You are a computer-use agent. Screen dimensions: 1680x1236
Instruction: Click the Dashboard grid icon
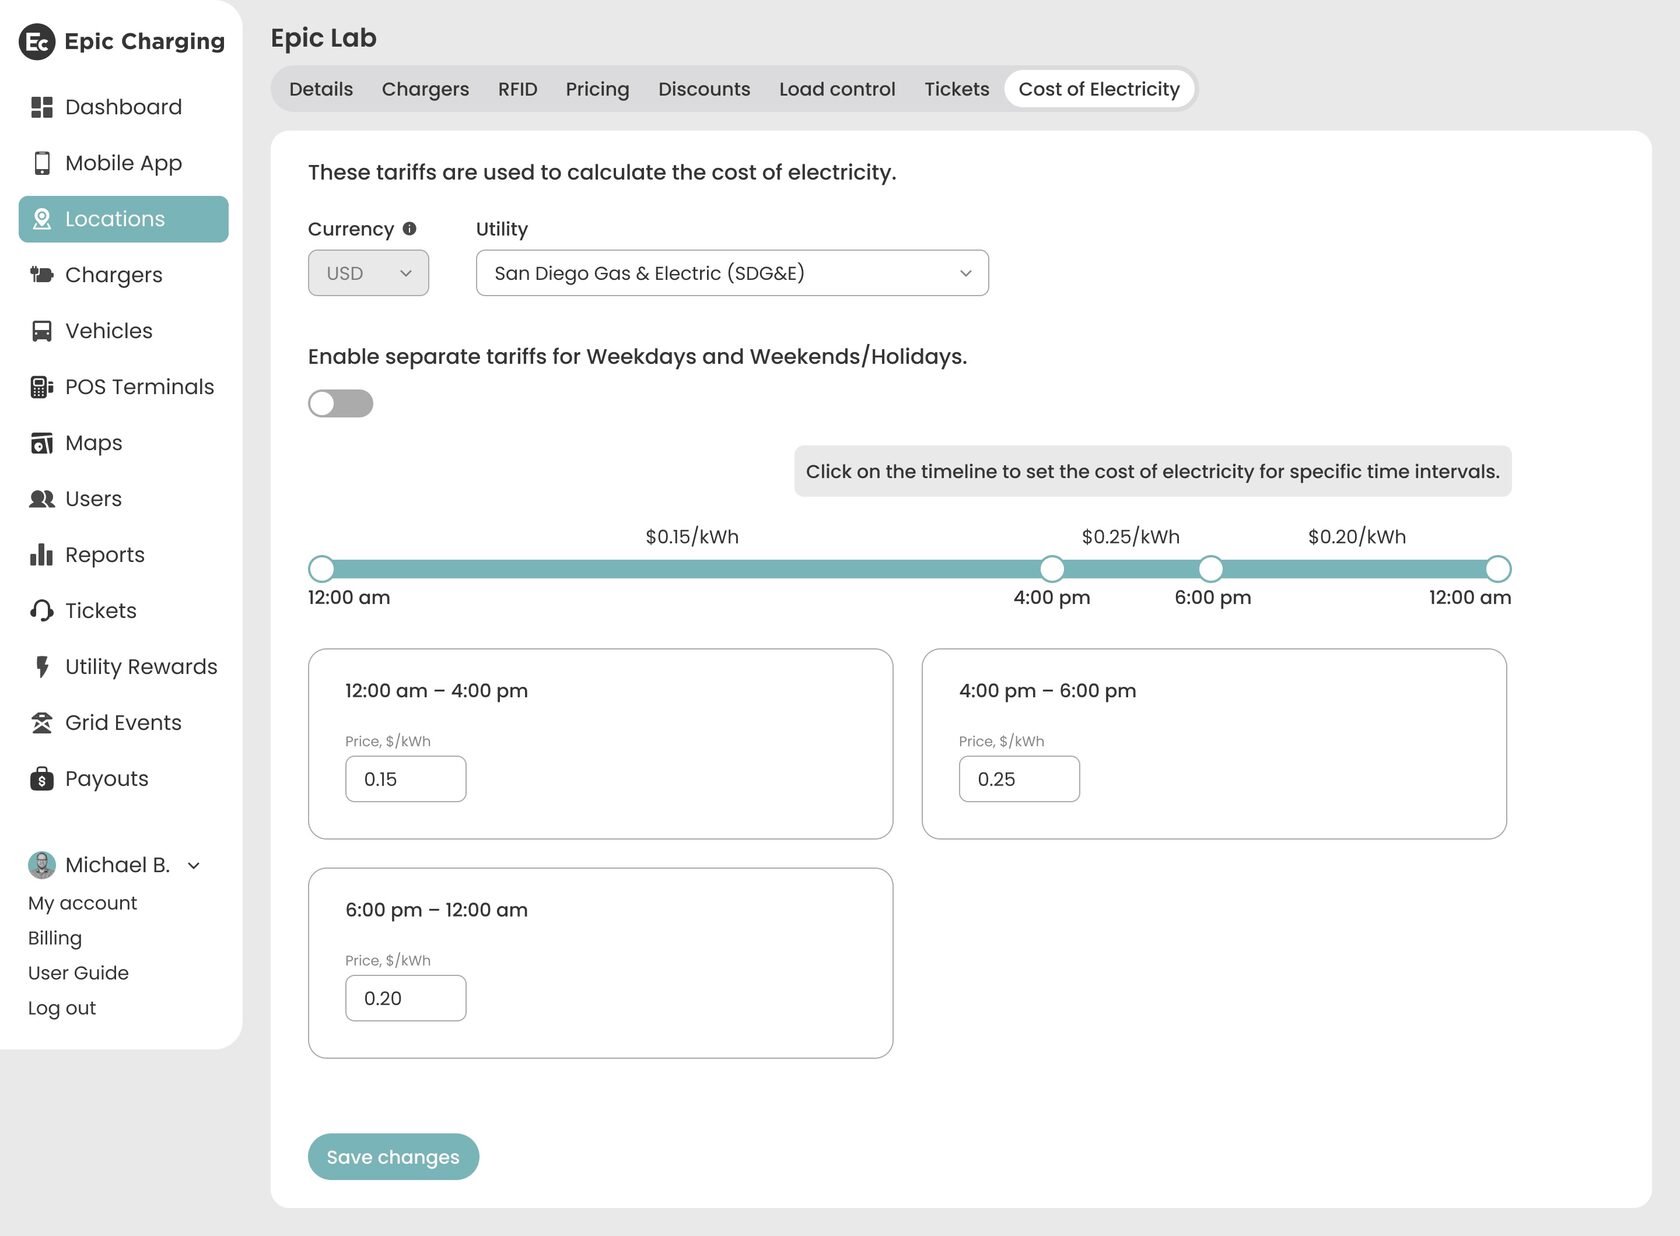tap(41, 107)
